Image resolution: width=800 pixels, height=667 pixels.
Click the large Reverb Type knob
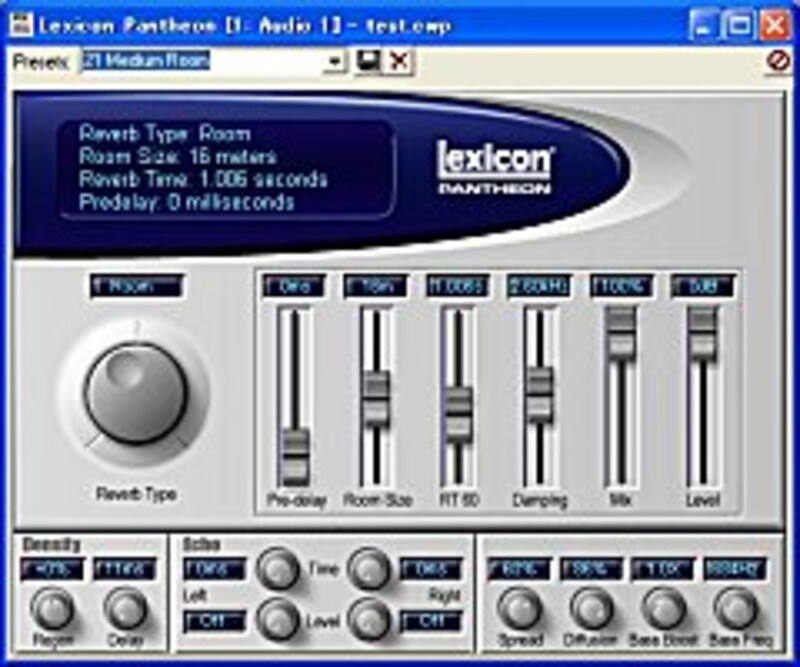(x=135, y=392)
